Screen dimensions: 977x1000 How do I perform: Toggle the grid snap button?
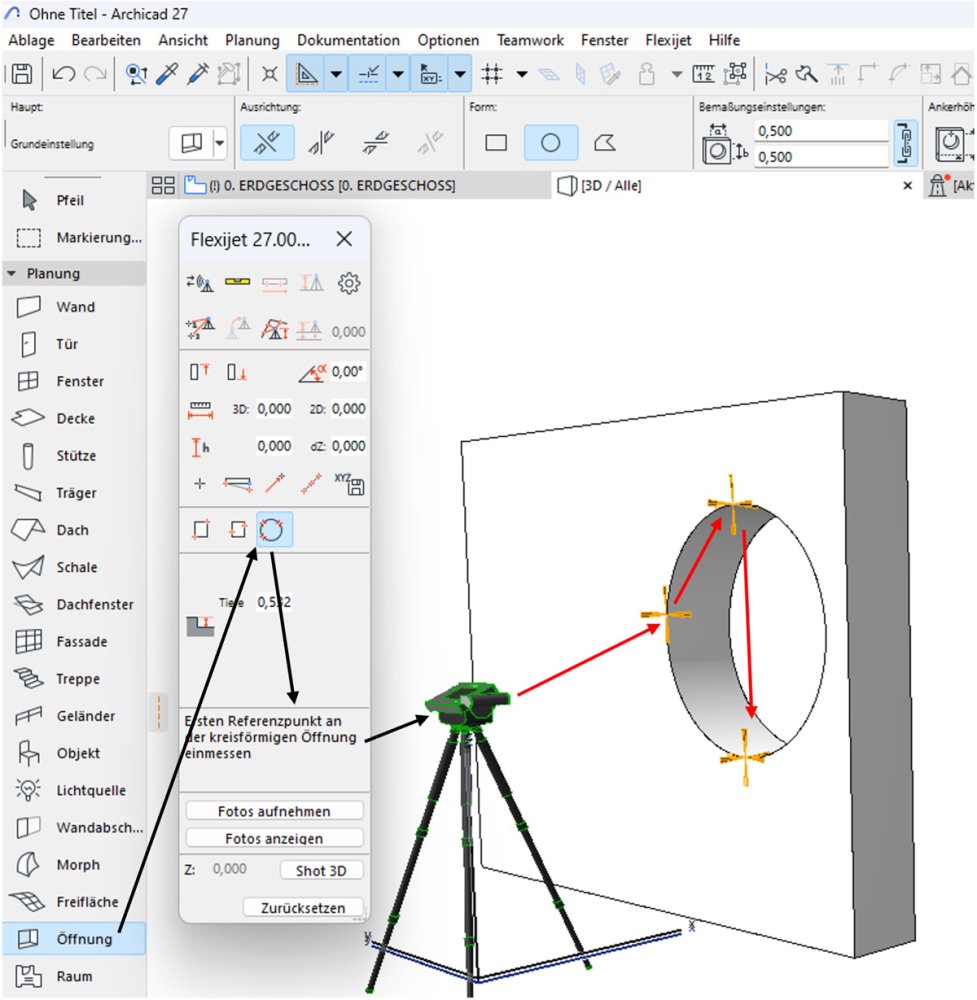pos(492,74)
